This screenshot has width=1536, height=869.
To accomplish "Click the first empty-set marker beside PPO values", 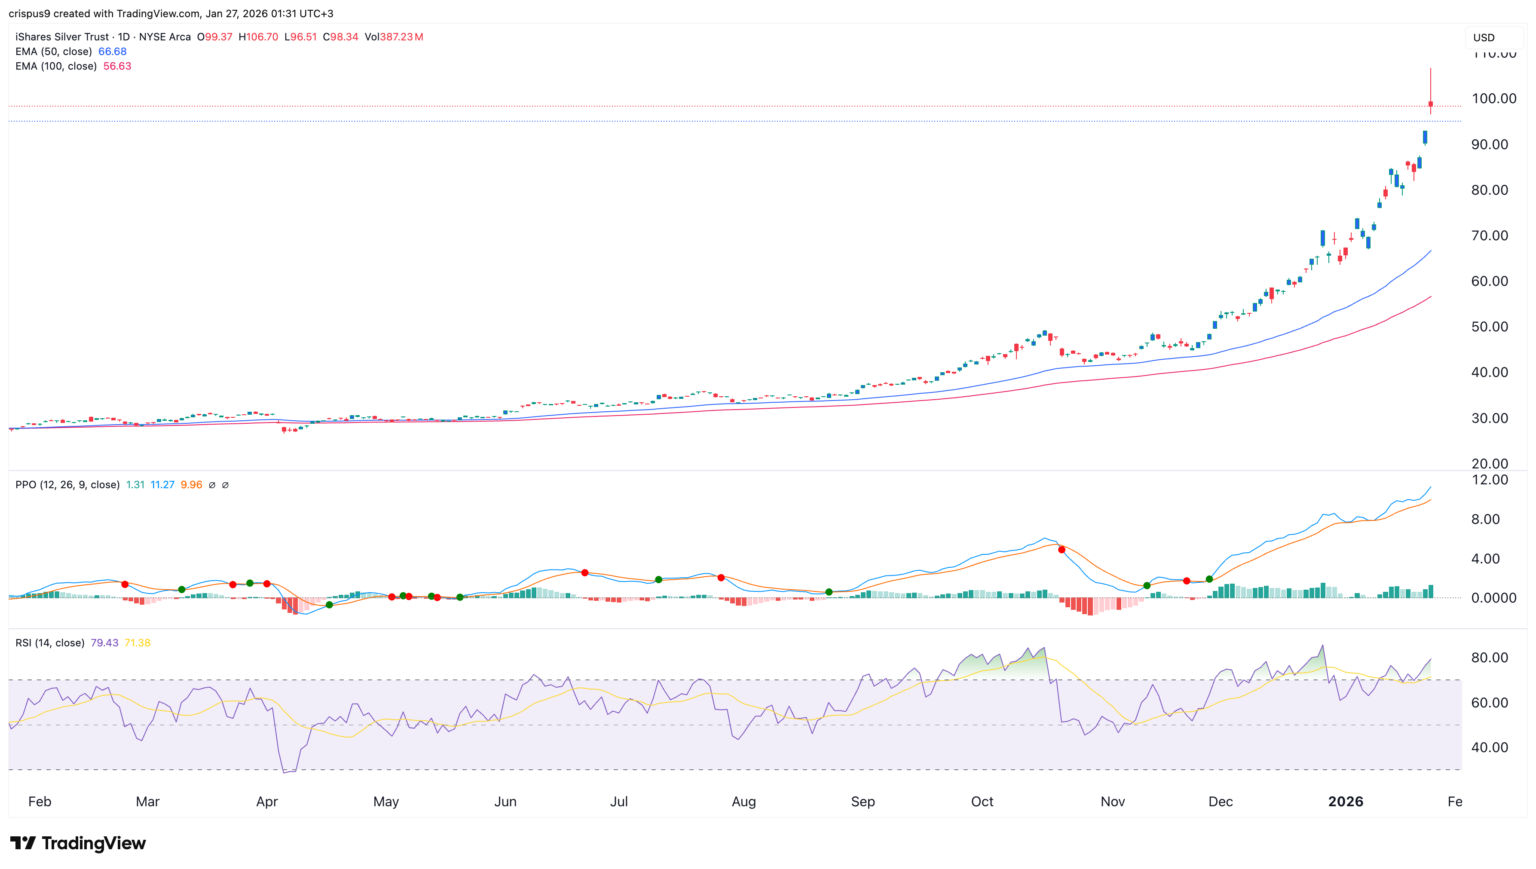I will click(210, 485).
